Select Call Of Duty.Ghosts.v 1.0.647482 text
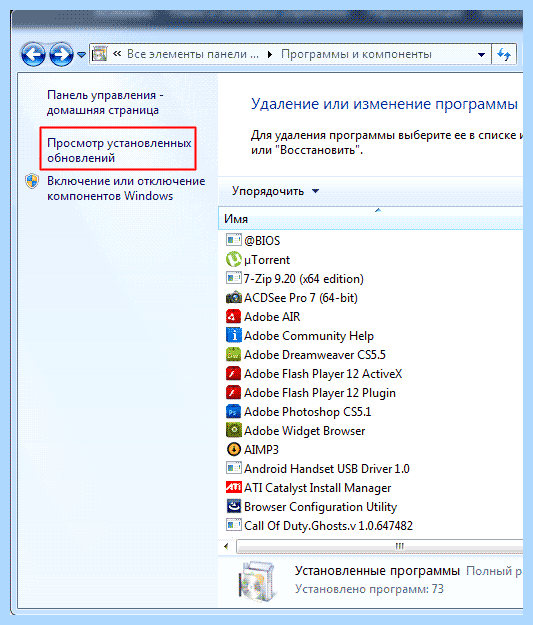 pos(328,526)
